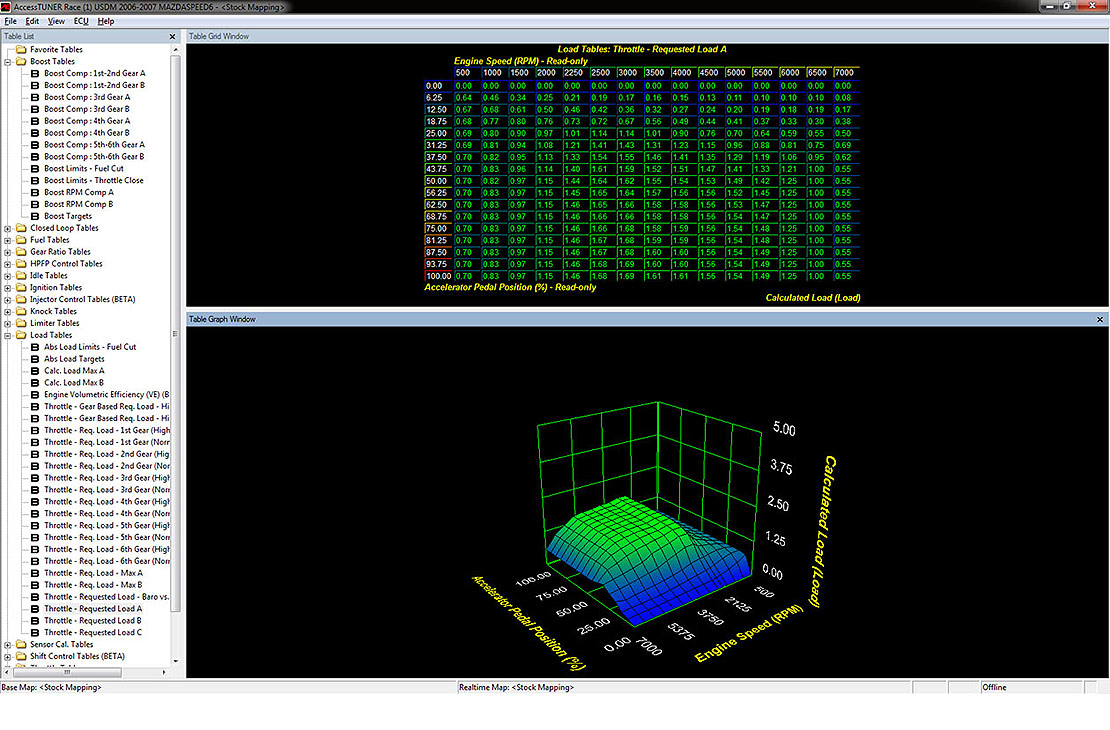The width and height of the screenshot is (1110, 730).
Task: Click the Realtime Map status bar field
Action: (x=683, y=688)
